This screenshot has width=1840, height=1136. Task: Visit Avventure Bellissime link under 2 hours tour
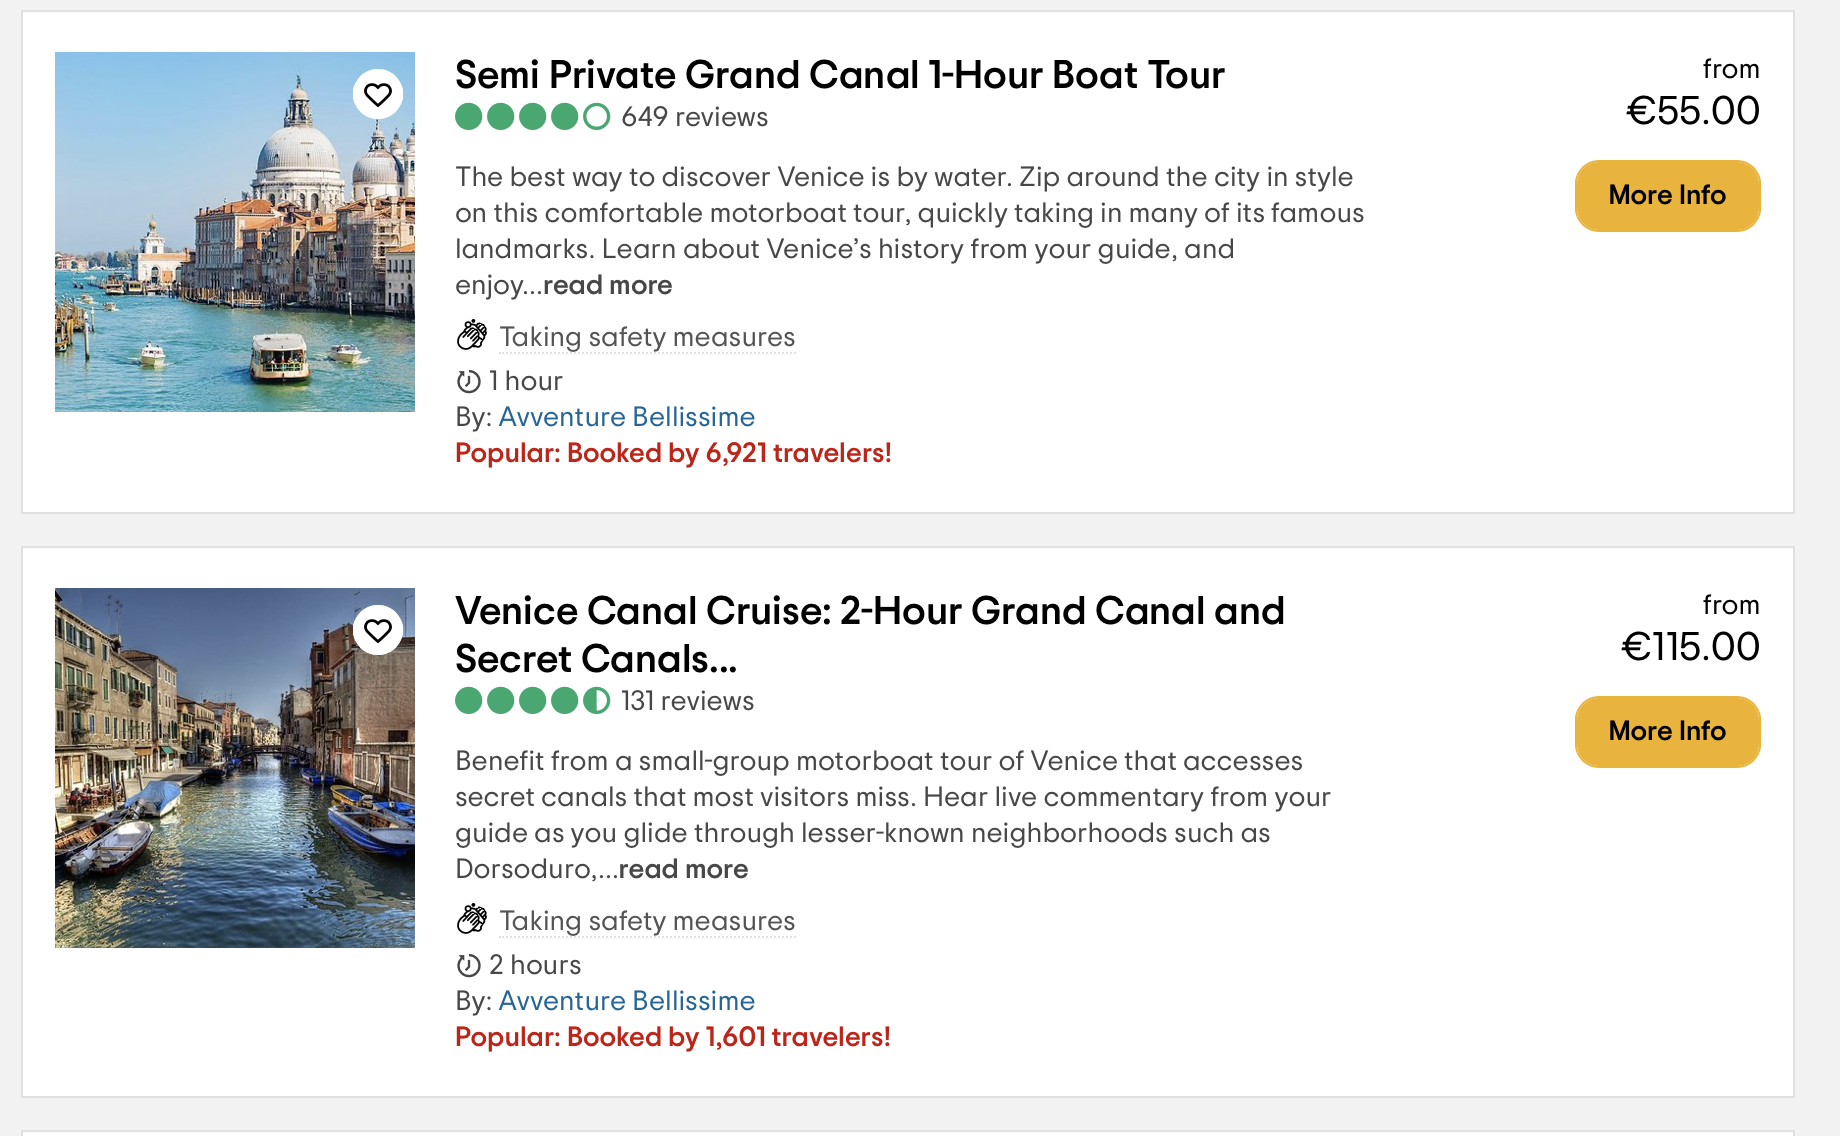pos(627,1001)
